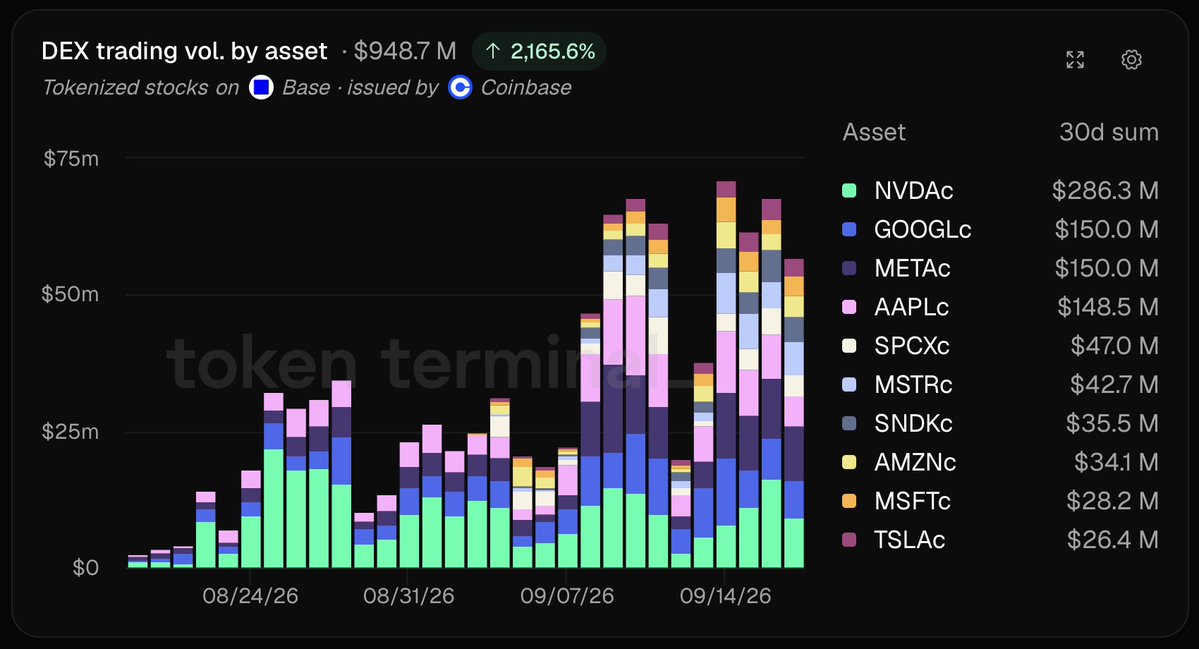Click the $42.7 M value for MSTRc

pos(1113,385)
